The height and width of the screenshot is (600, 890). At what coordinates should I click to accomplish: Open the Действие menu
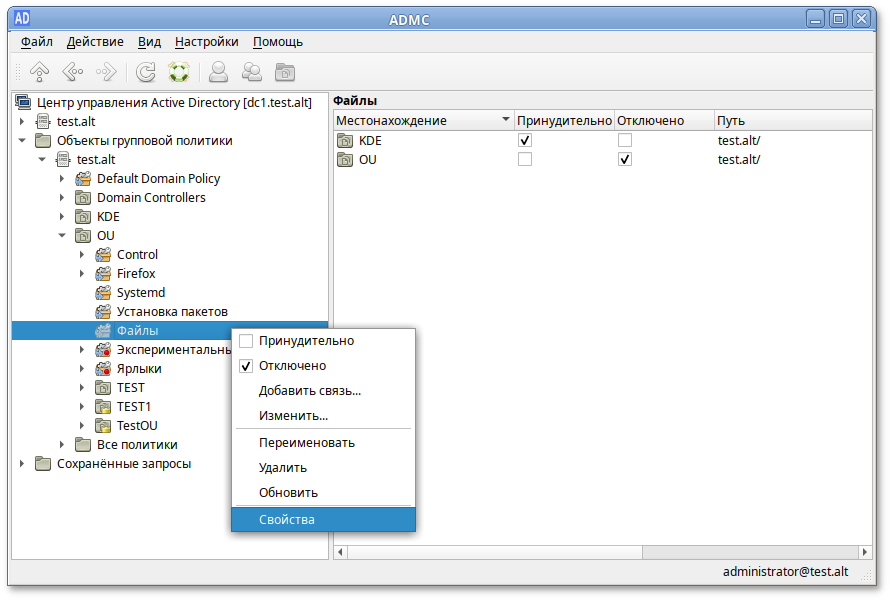tap(95, 42)
